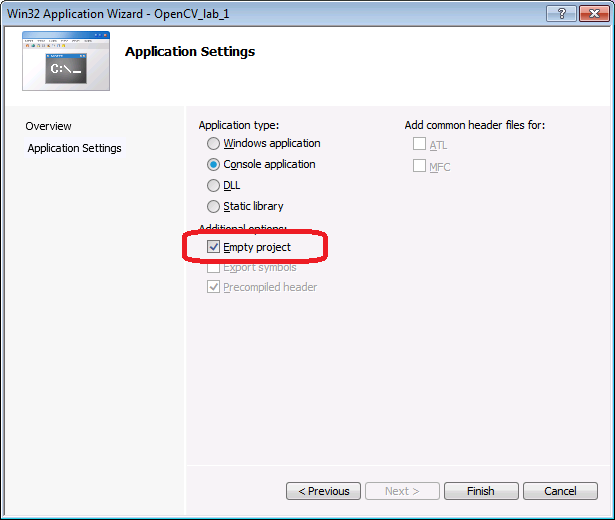Toggle the Empty project checkbox
Screen dimensions: 615x520
(213, 247)
